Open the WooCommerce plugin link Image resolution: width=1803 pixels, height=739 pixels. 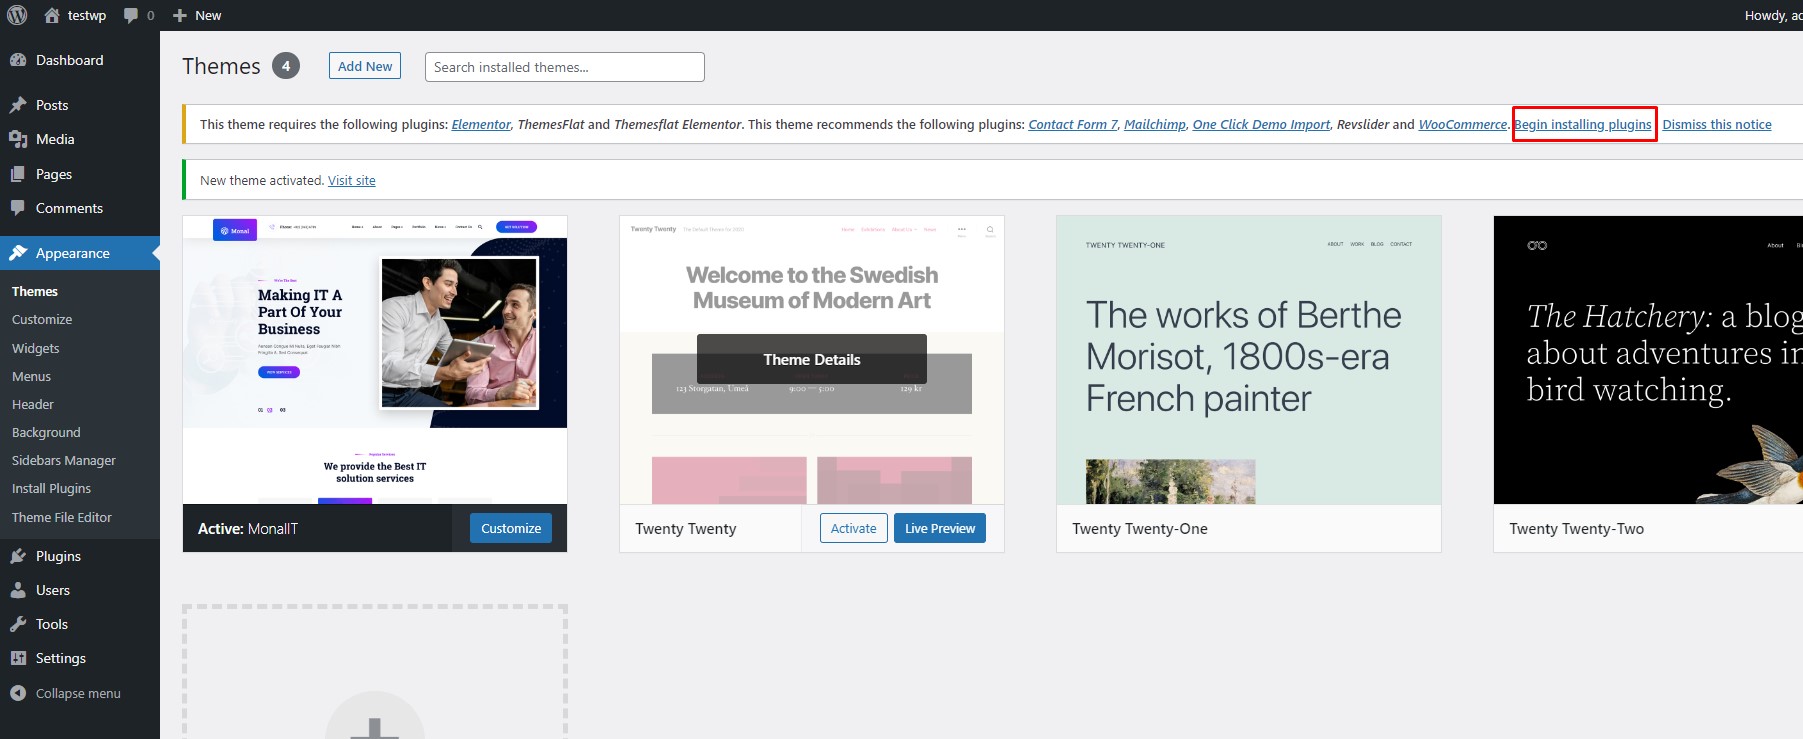click(x=1463, y=124)
